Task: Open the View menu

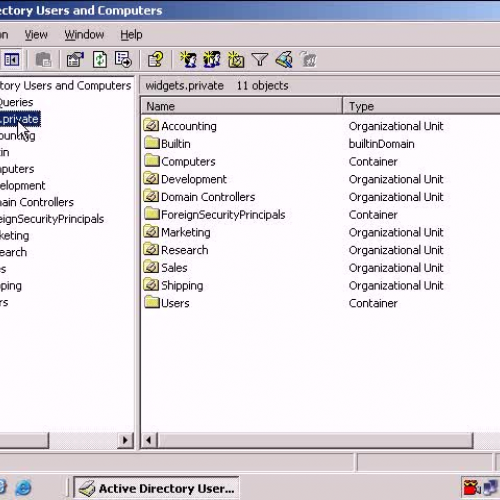Action: point(36,35)
